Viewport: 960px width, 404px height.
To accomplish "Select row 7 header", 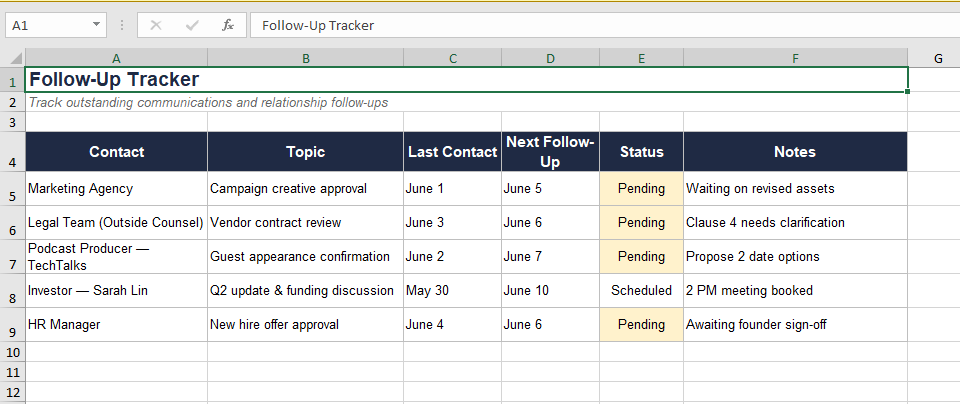I will coord(13,256).
